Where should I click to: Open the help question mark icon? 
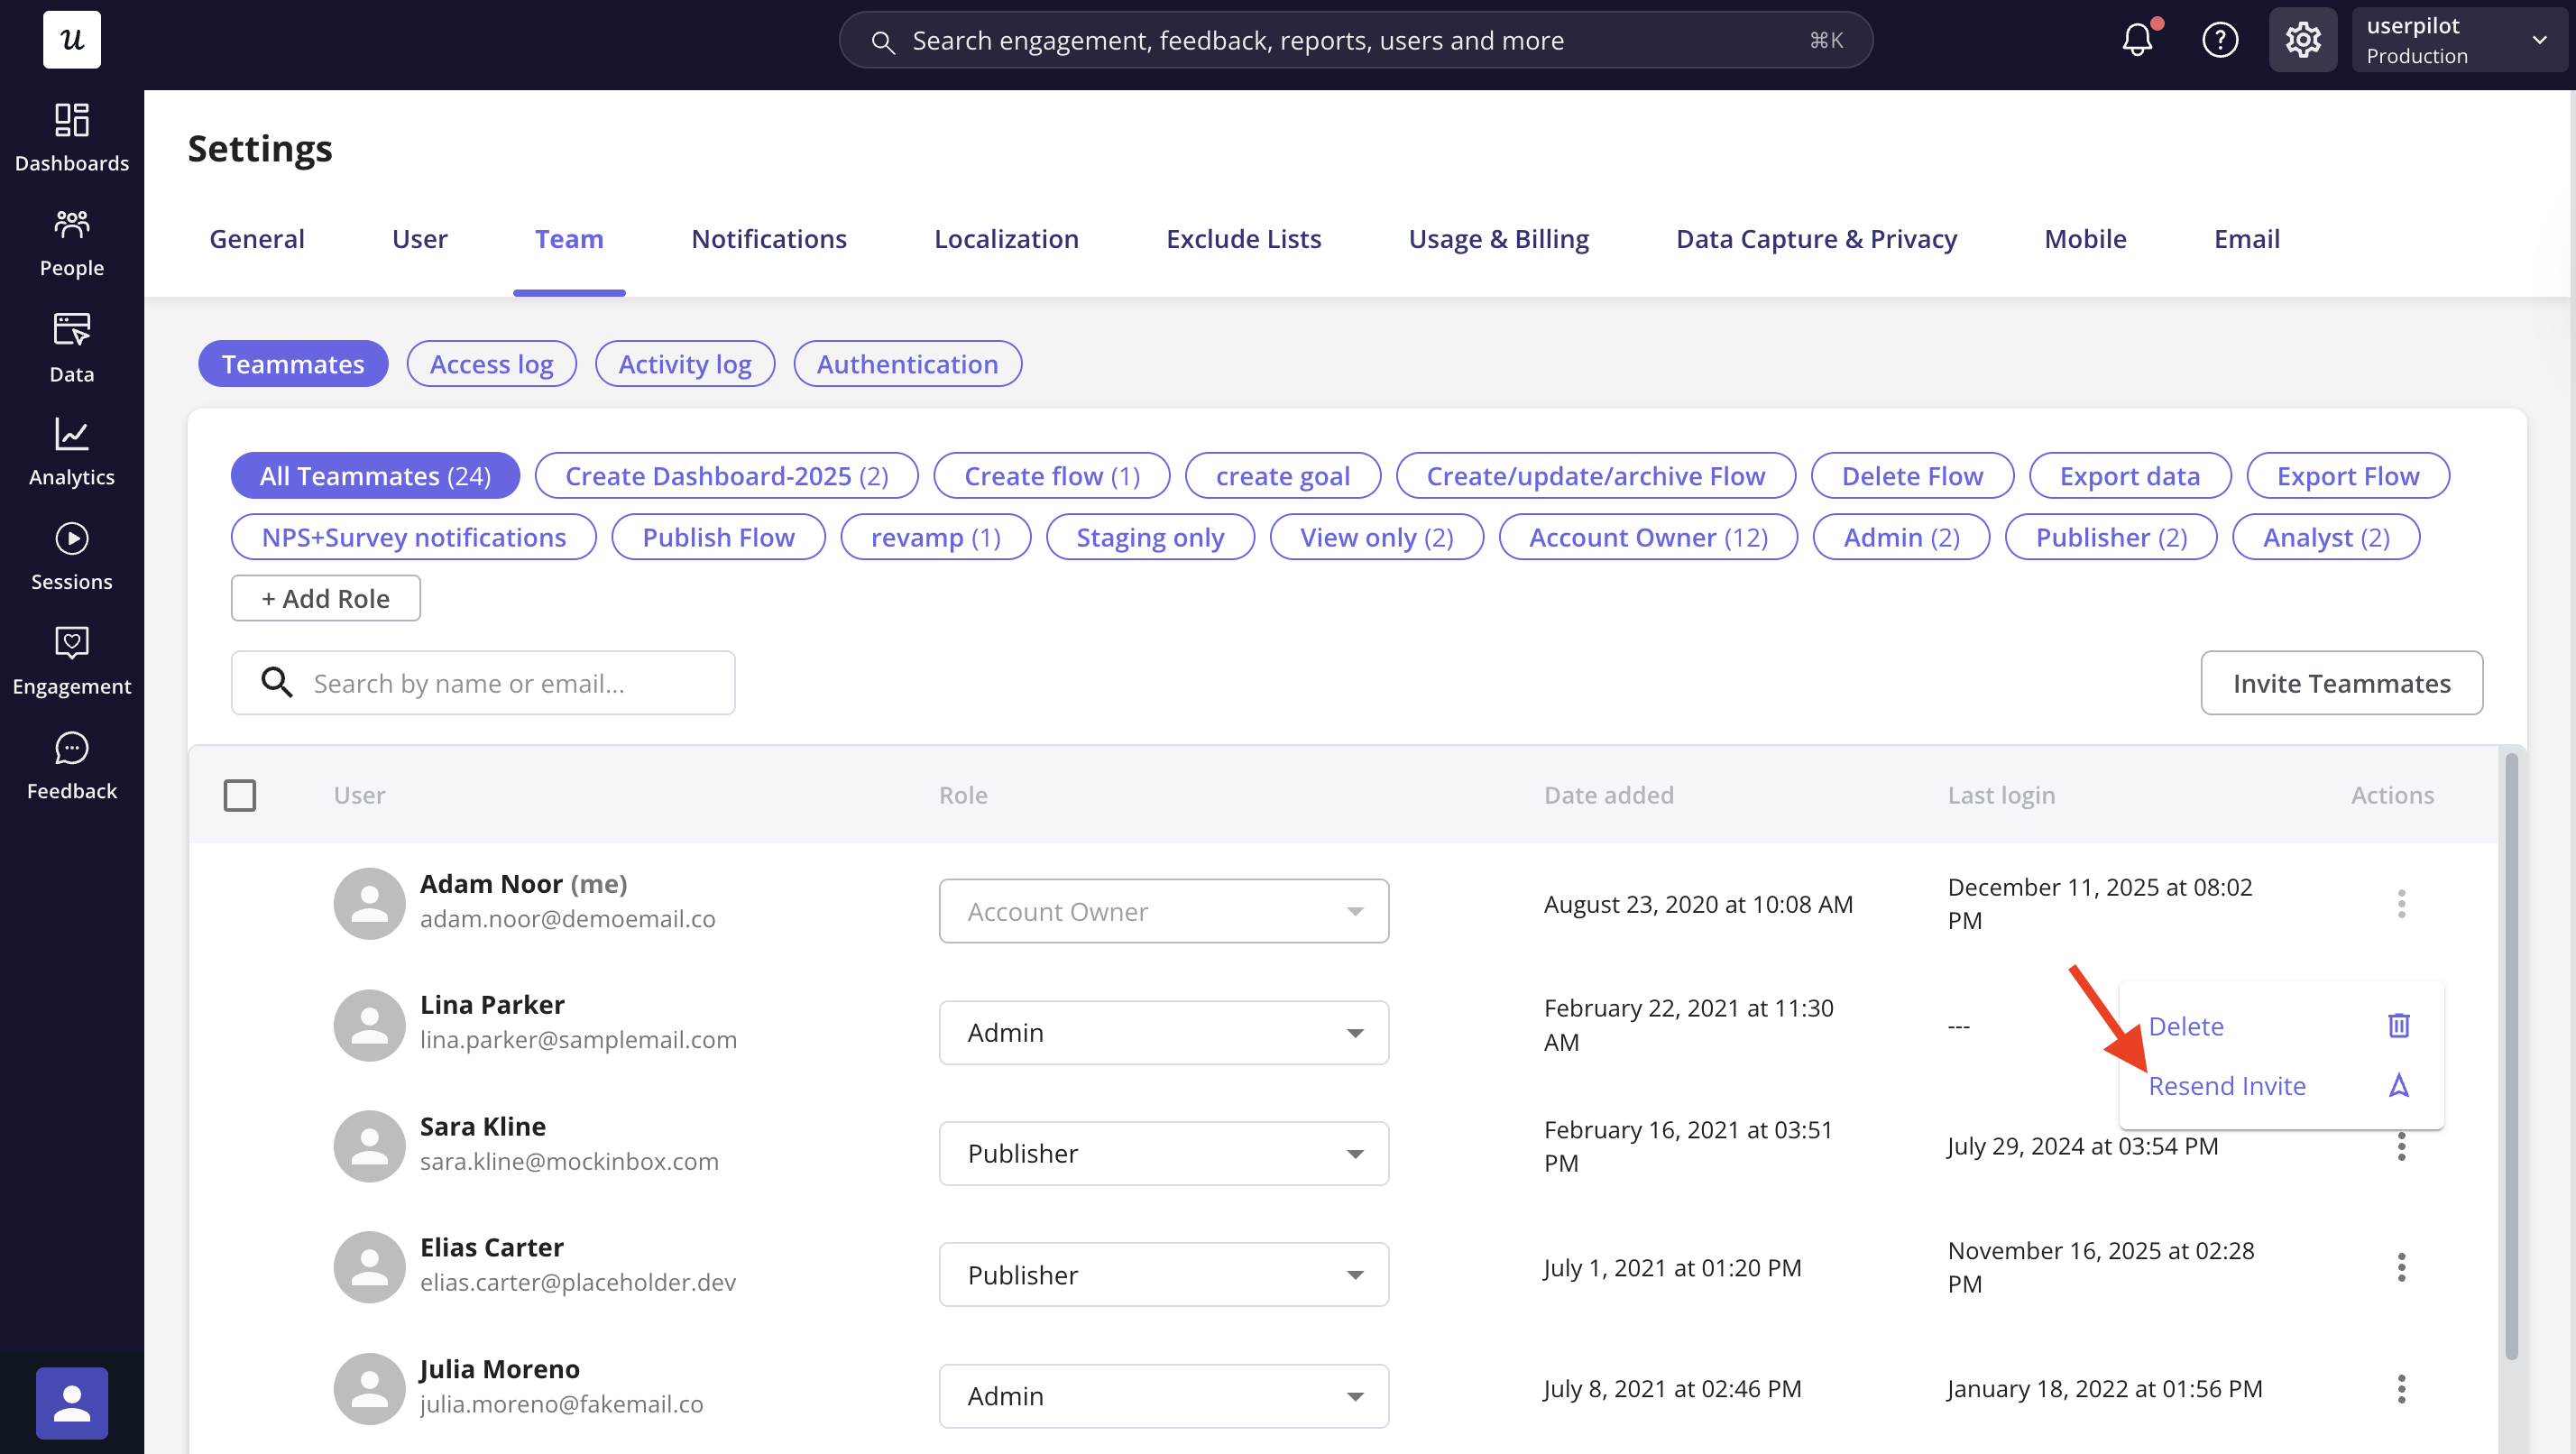(x=2219, y=40)
